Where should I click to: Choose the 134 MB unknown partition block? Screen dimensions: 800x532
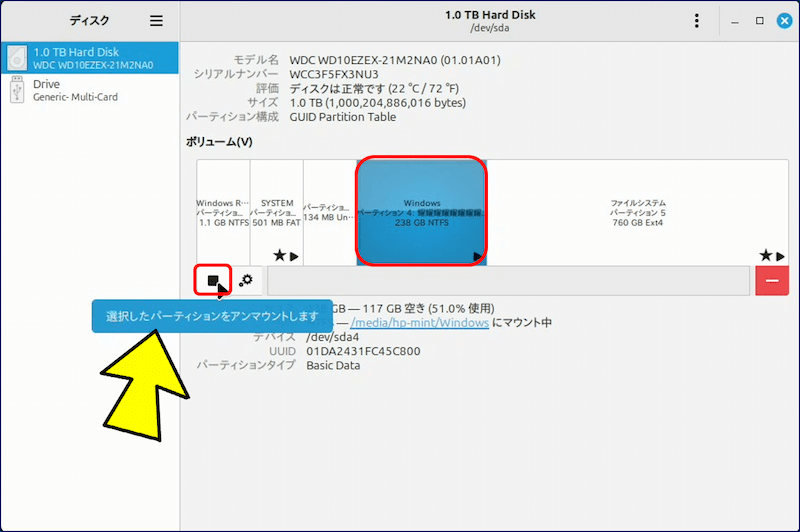point(329,212)
